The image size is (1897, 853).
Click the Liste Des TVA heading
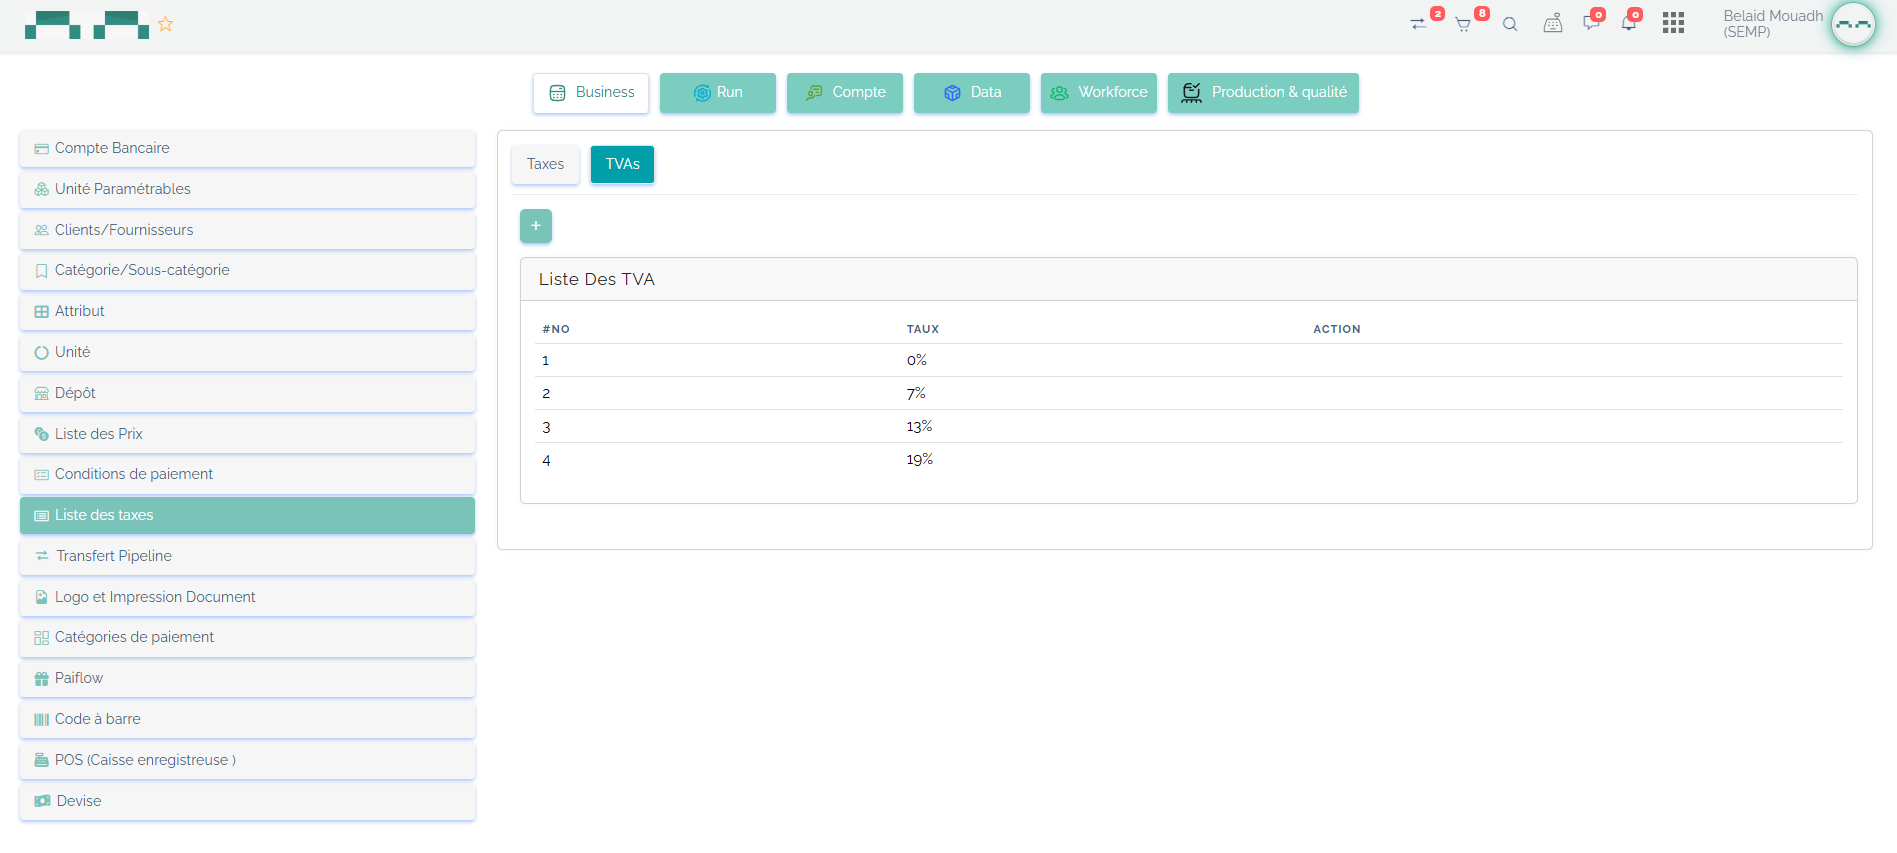tap(597, 279)
